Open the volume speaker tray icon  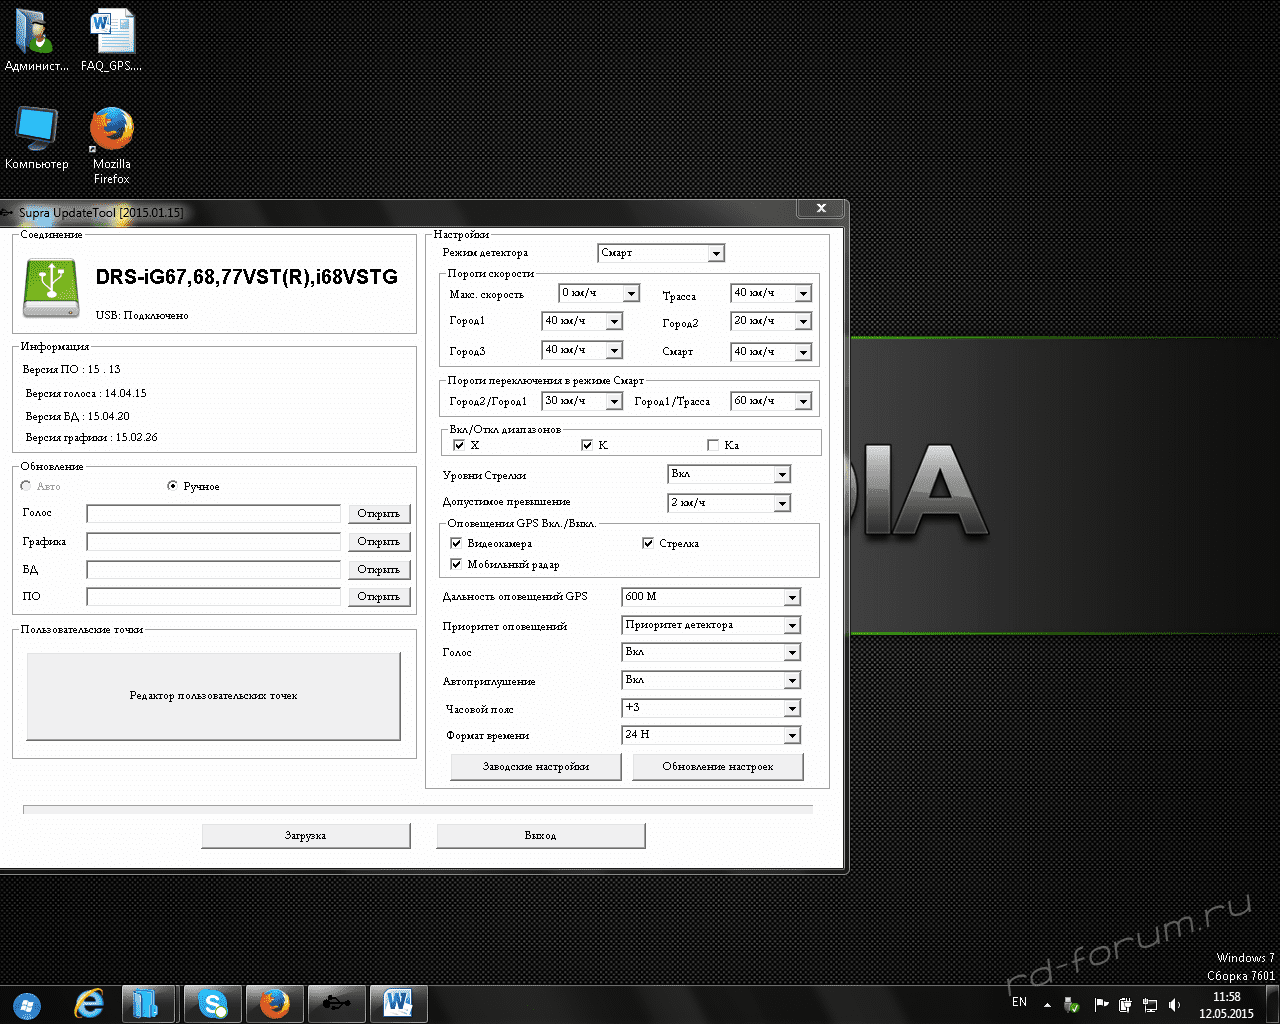(x=1175, y=1004)
